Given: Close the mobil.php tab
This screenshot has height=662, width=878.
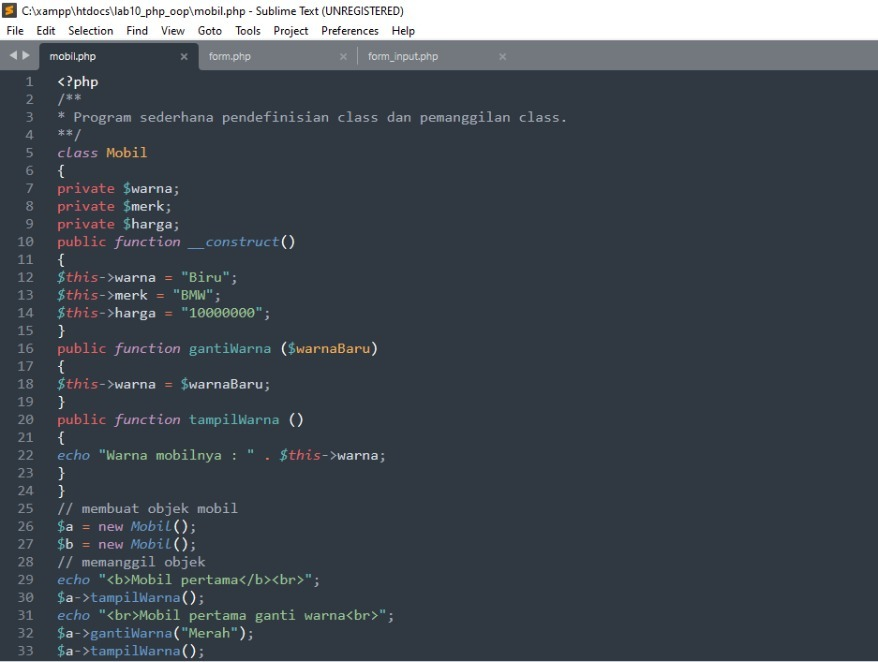Looking at the screenshot, I should click(x=184, y=57).
